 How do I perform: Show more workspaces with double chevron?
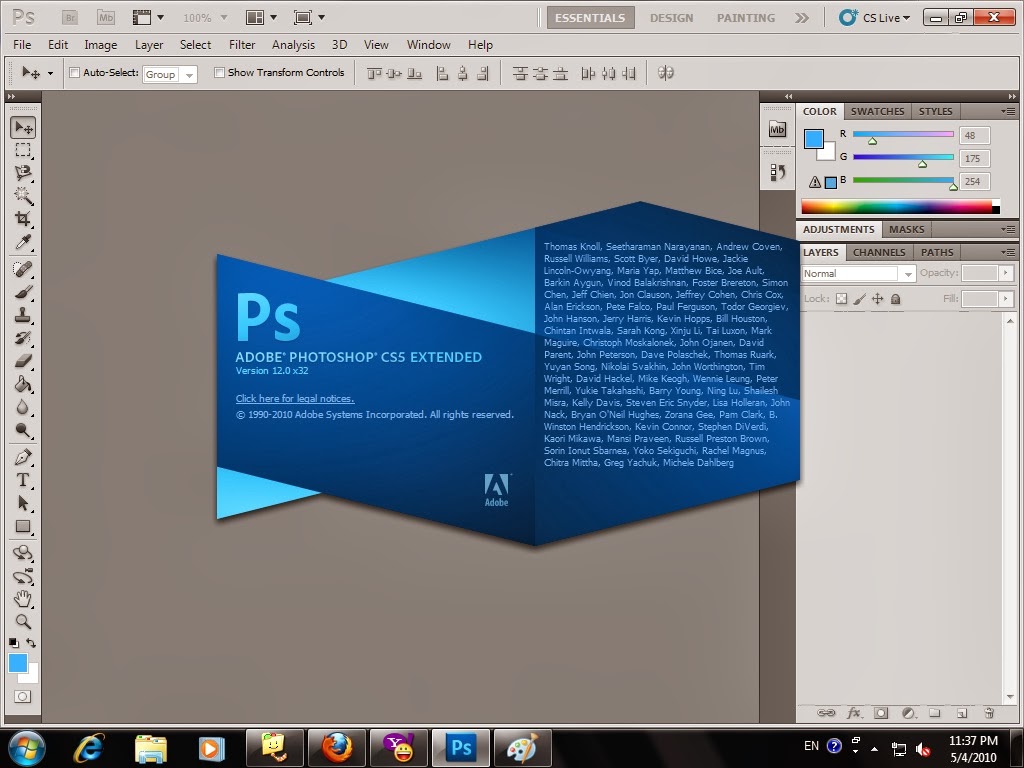coord(801,18)
